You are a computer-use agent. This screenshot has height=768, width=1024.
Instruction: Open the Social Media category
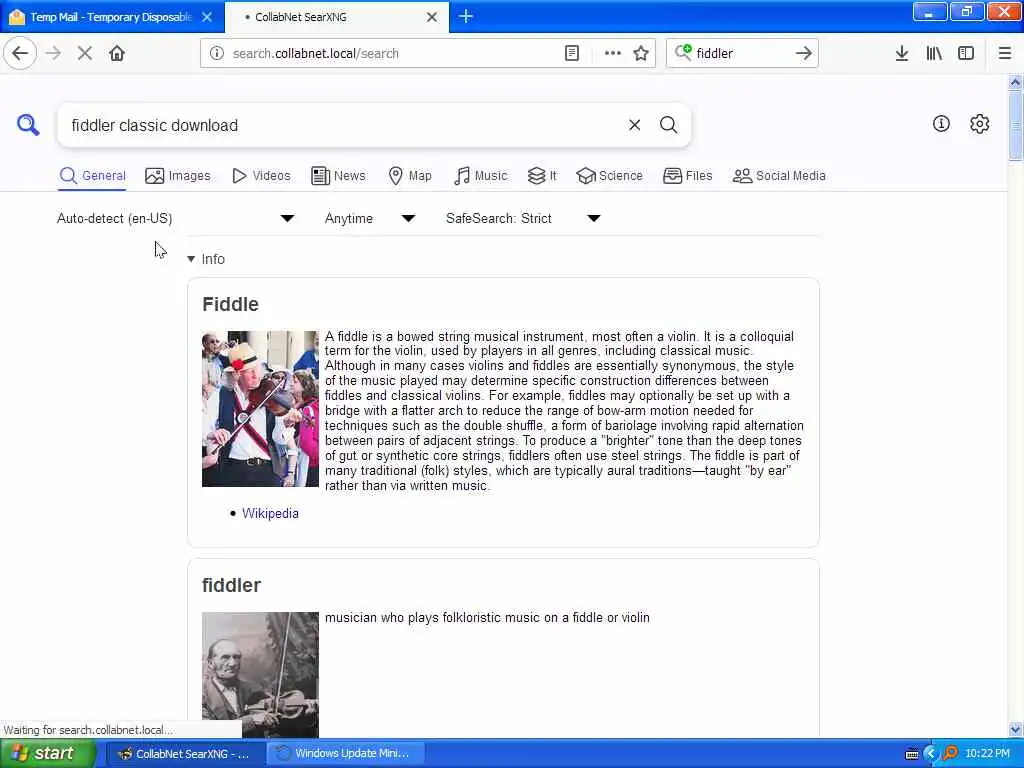coord(779,176)
